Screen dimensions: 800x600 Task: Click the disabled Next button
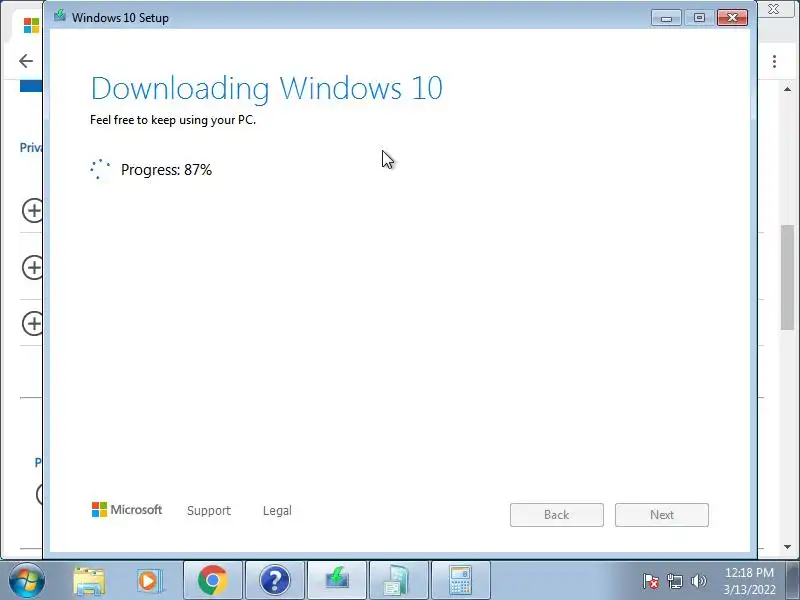pos(662,515)
